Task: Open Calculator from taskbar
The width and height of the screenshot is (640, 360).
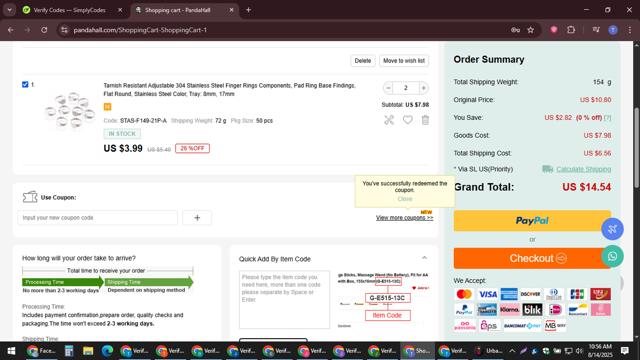Action: point(69,351)
